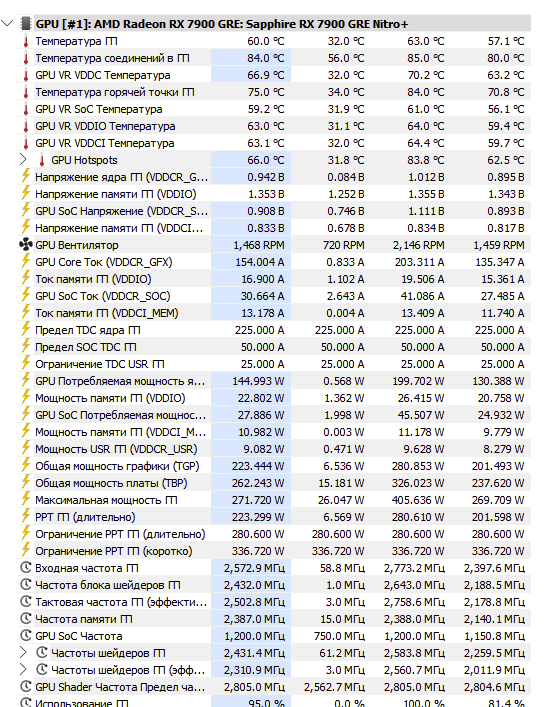Expand the GPU Hotspots subtree

point(23,160)
